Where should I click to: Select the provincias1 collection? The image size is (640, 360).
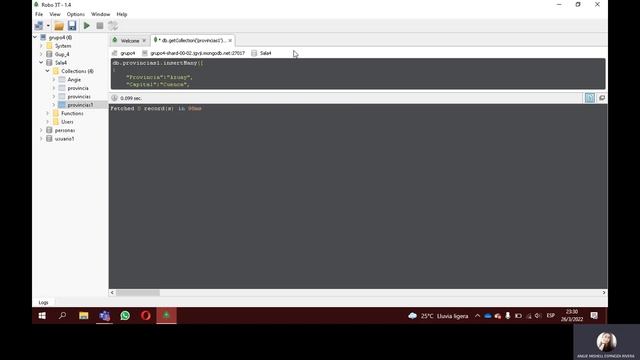80,105
